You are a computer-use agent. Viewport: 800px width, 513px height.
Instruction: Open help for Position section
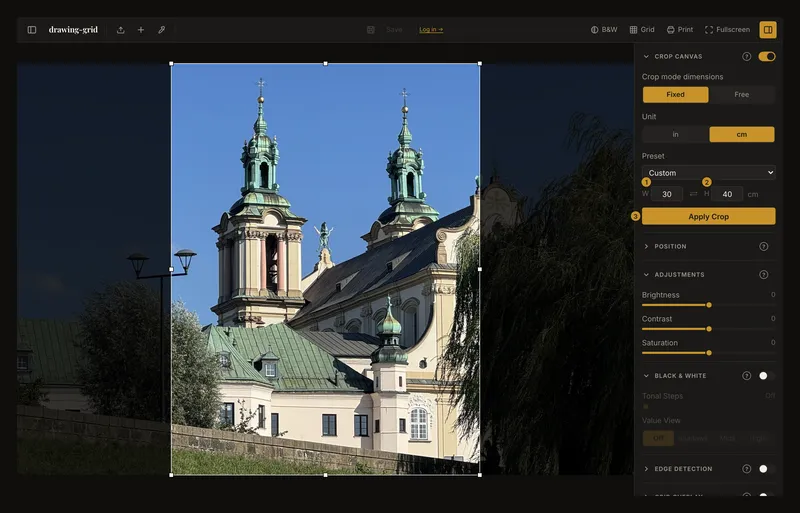point(763,247)
